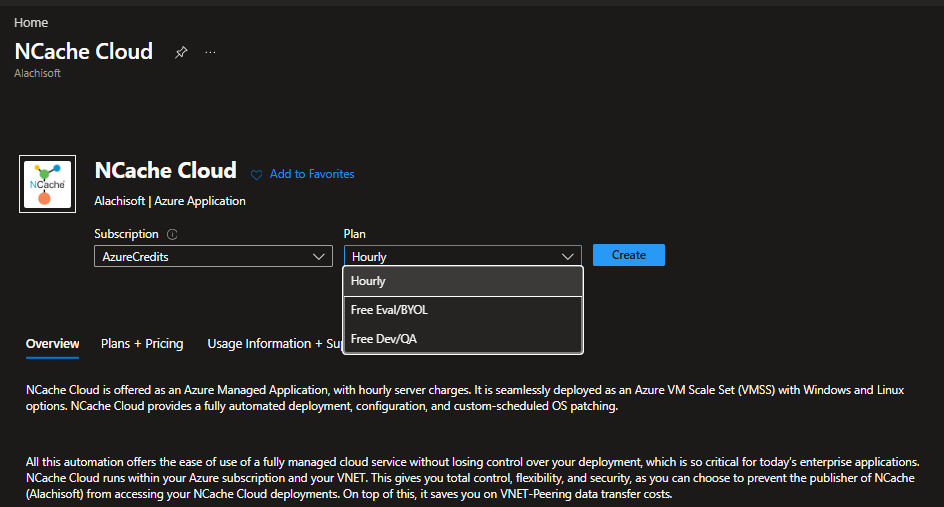Click the Add to Favorites heart icon

click(256, 175)
